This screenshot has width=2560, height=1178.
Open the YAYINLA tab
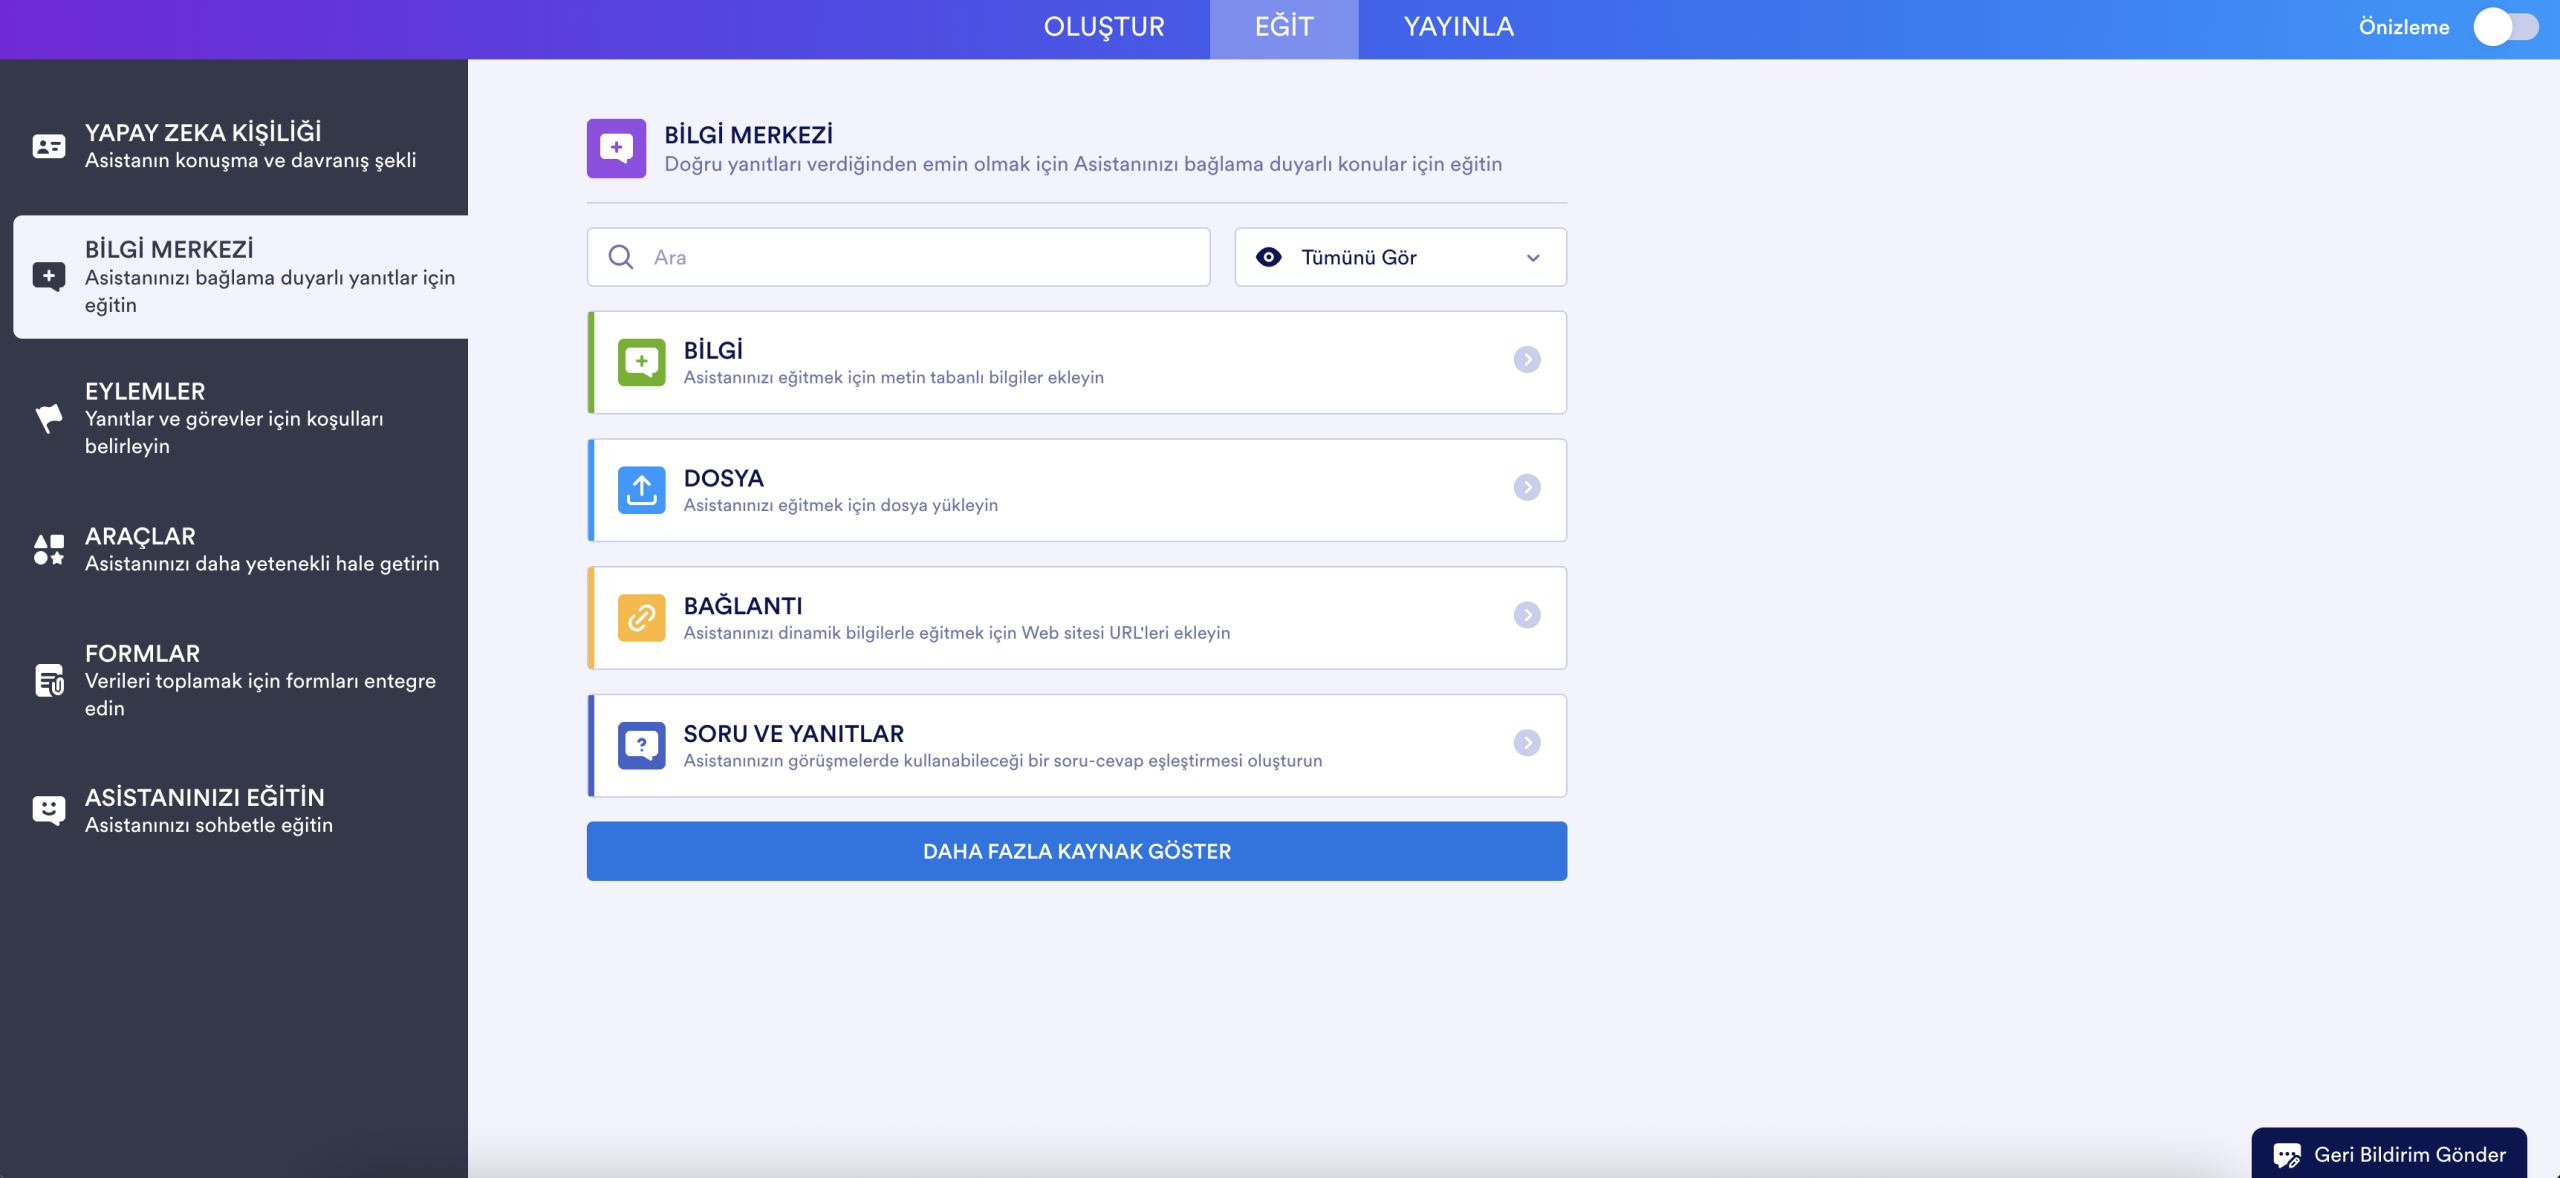[1458, 27]
